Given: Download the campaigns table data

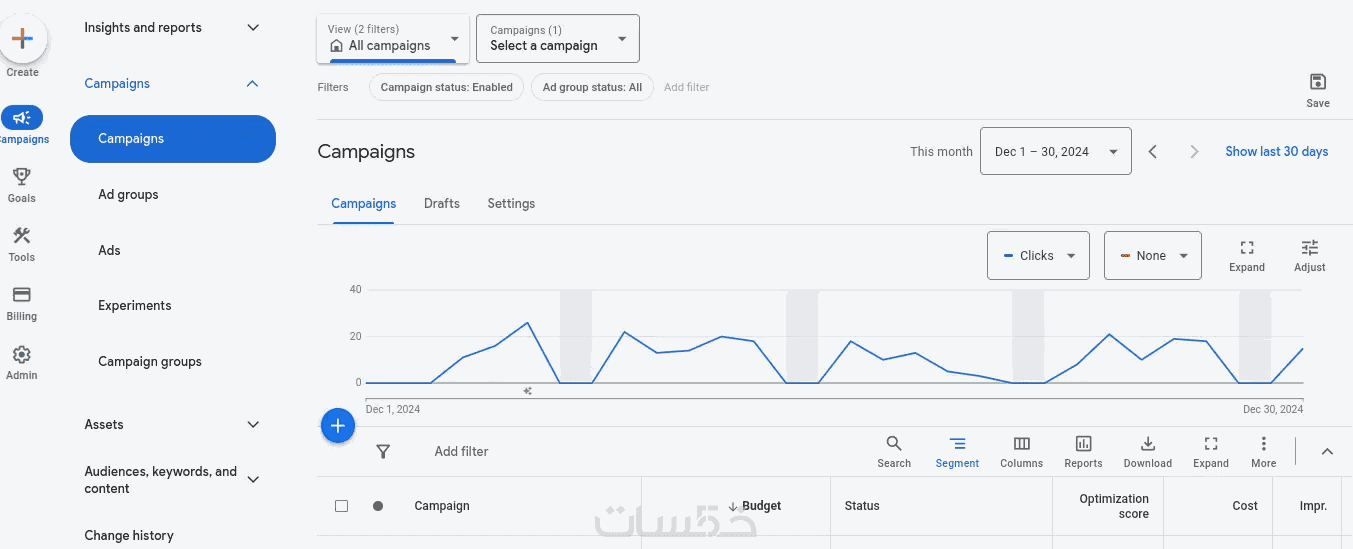Looking at the screenshot, I should 1147,445.
